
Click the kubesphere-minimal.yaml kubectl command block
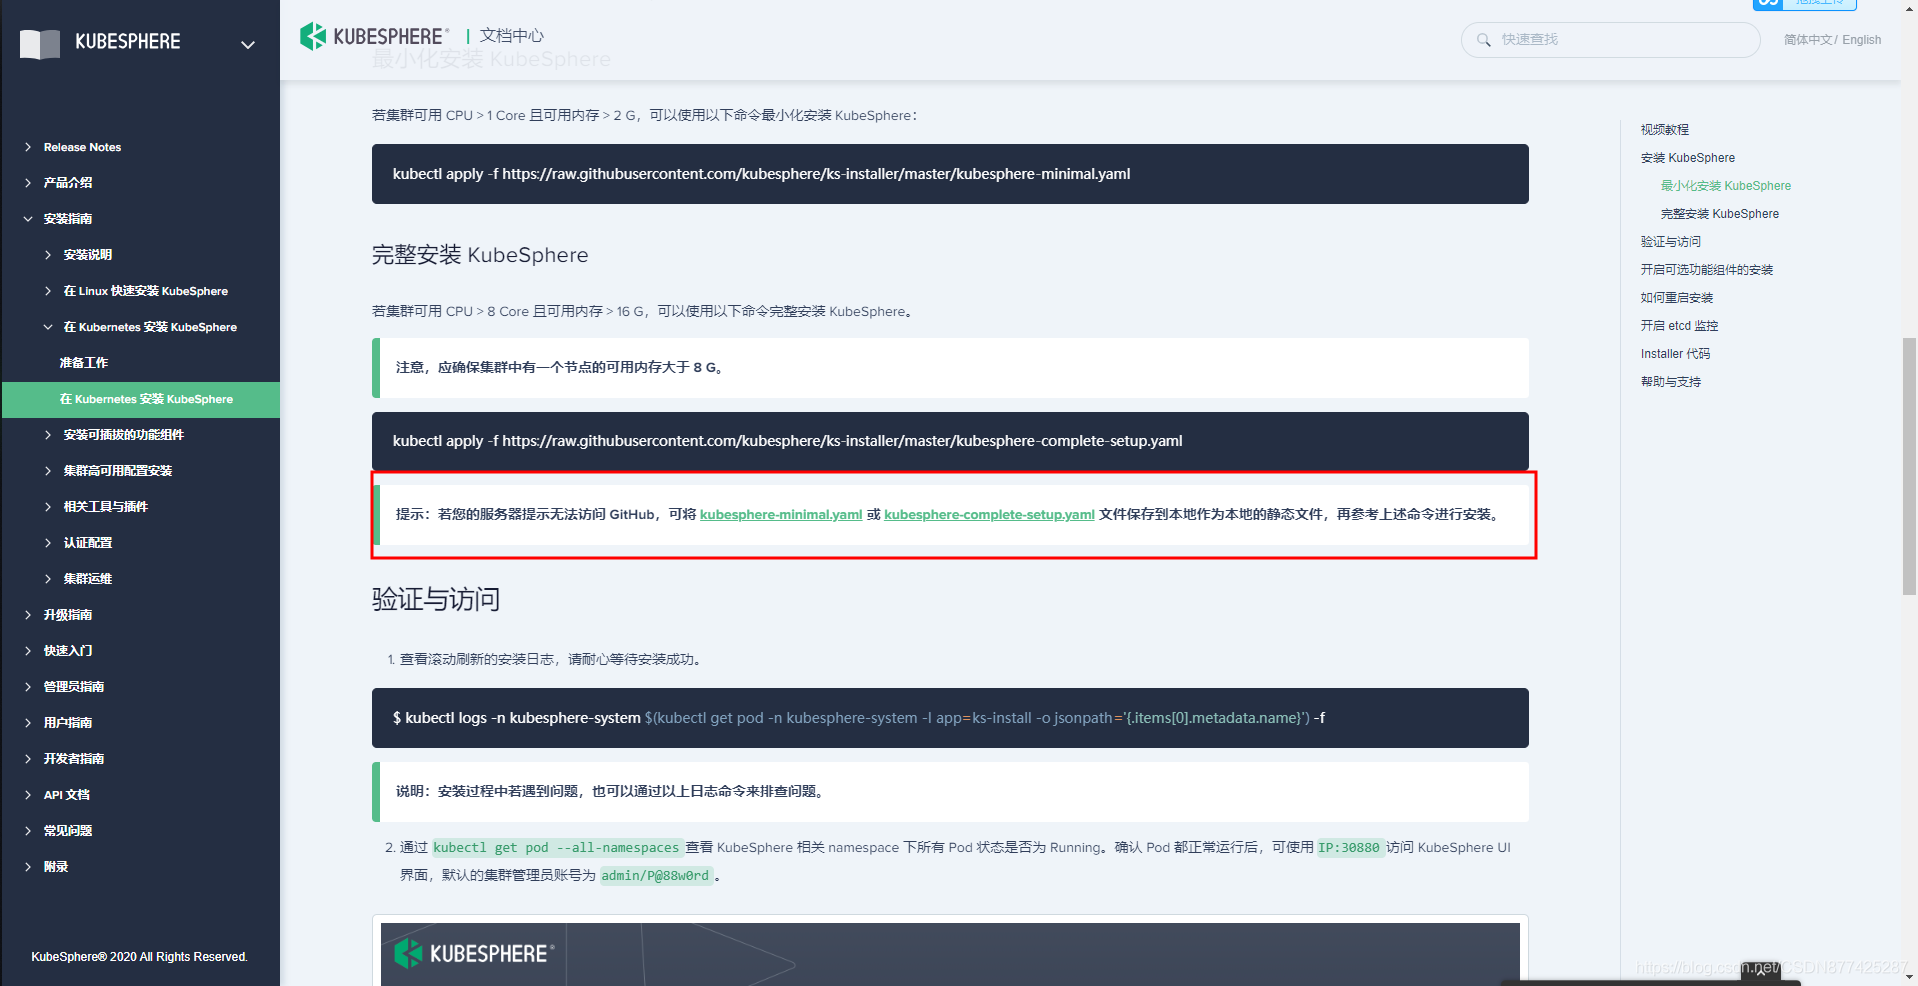click(950, 174)
